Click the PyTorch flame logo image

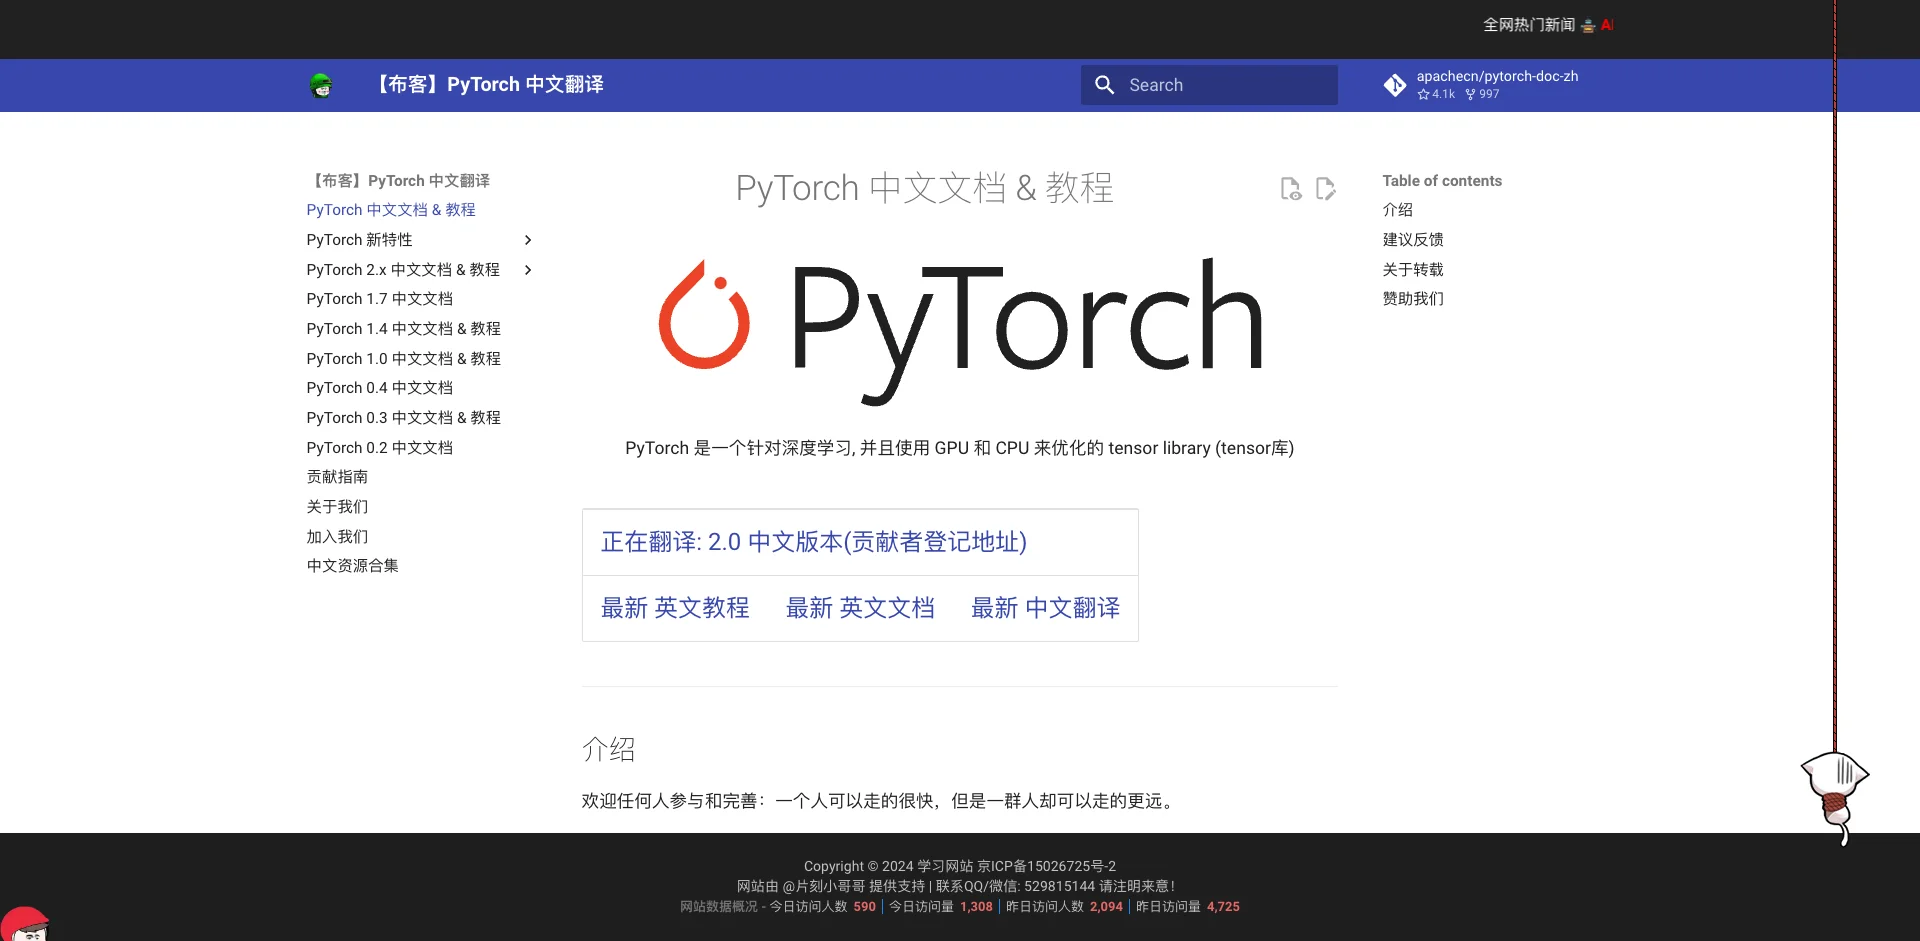(x=705, y=316)
